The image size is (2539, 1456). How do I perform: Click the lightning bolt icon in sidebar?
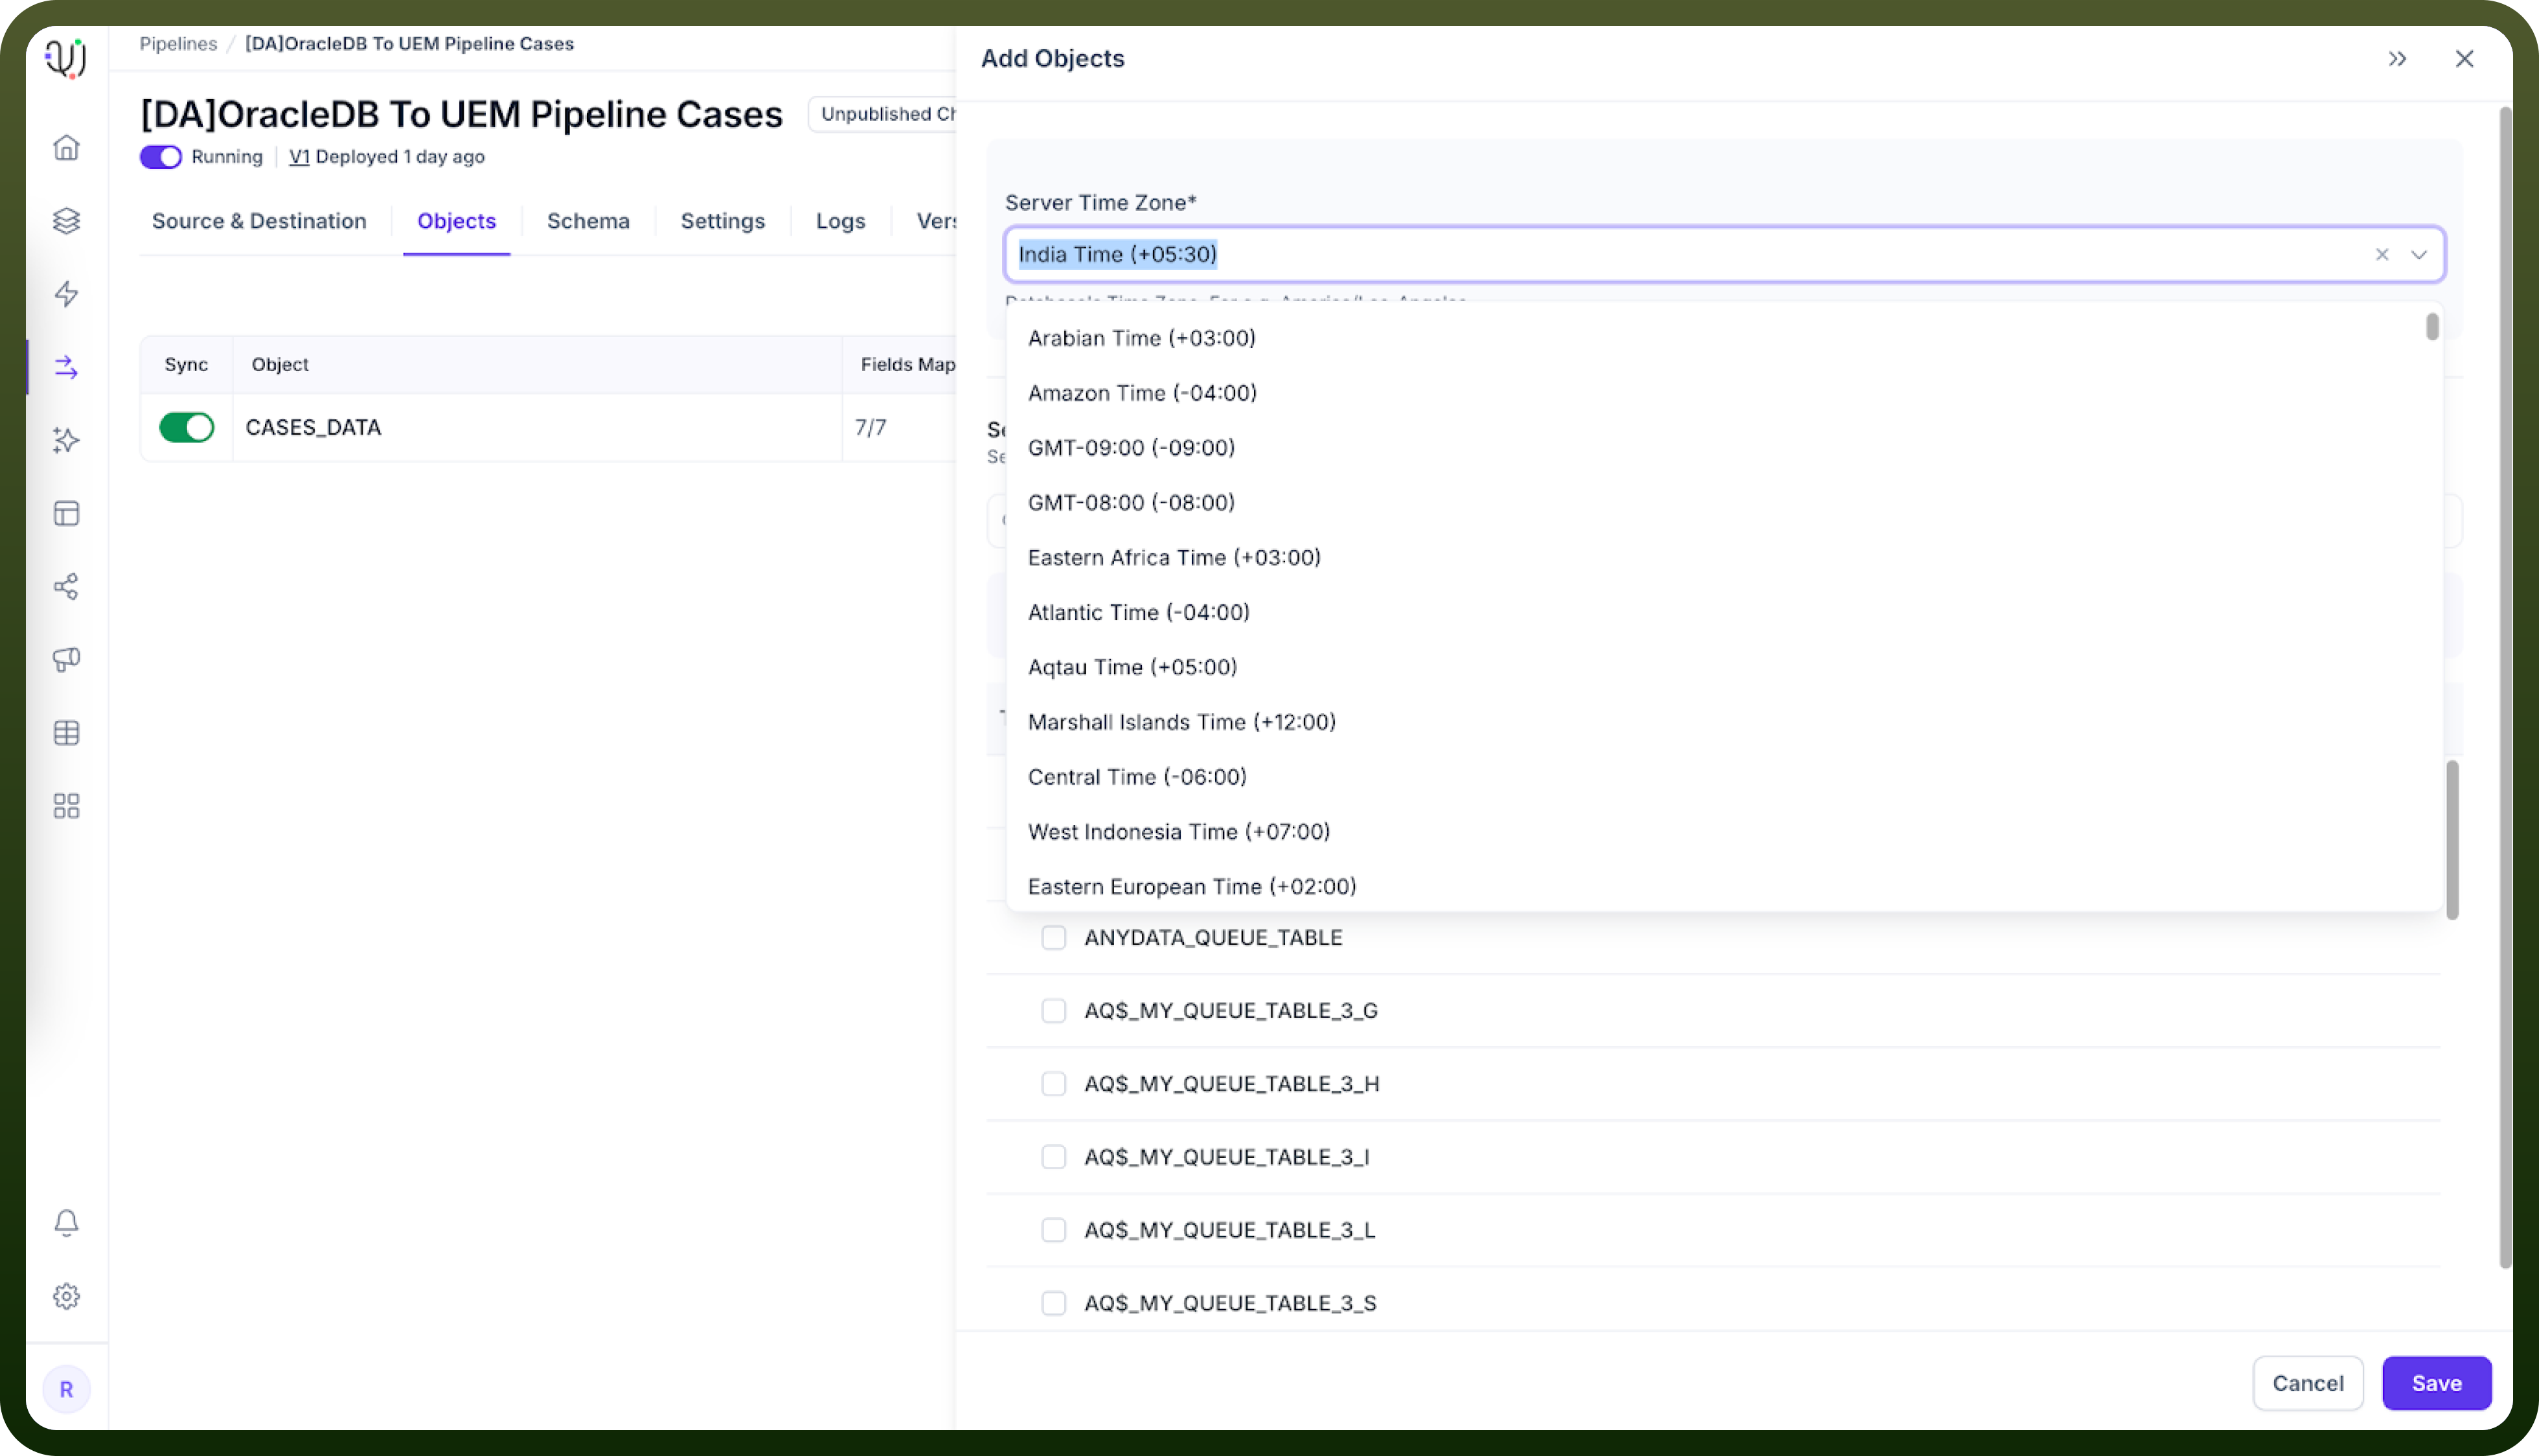pos(66,293)
